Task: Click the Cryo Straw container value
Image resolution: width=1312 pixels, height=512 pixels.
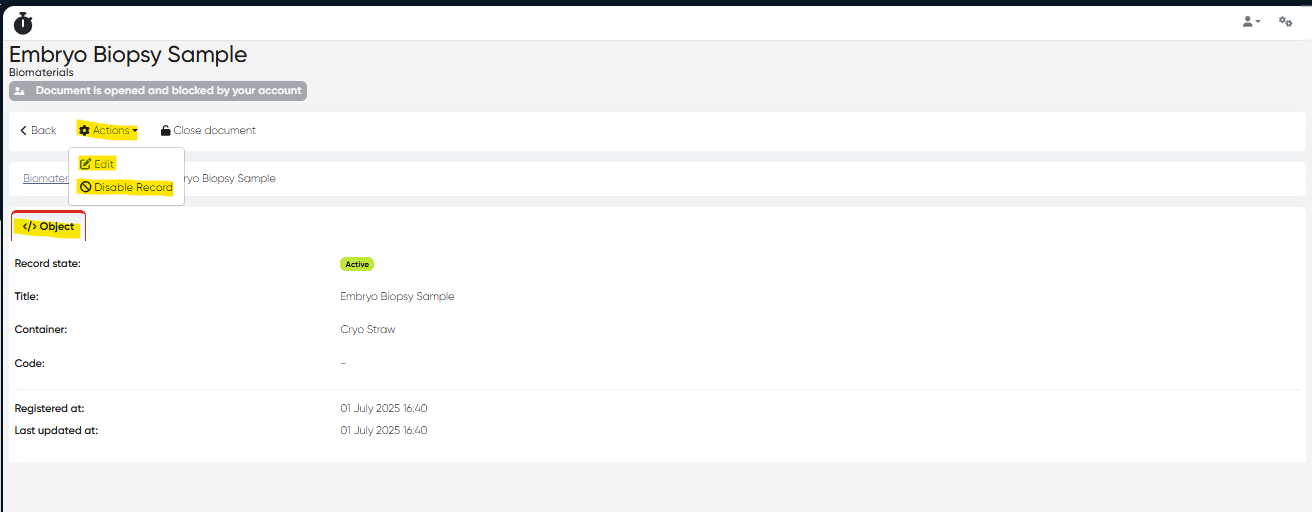Action: tap(367, 329)
